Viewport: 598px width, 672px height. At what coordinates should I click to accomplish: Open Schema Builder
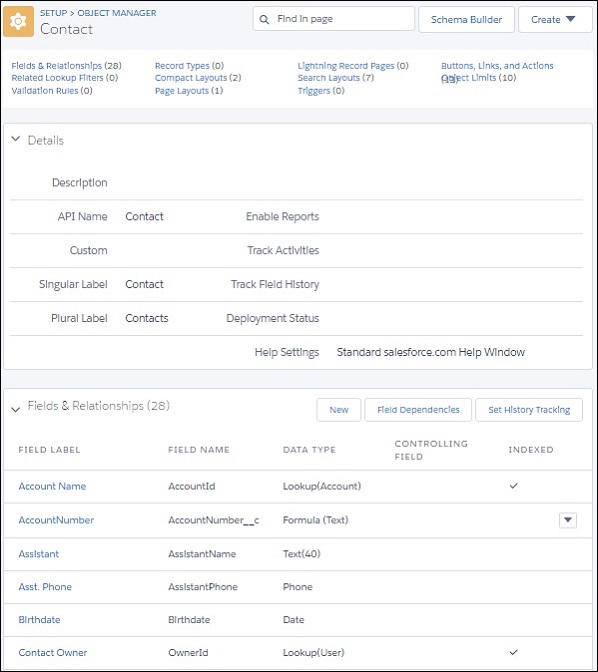tap(466, 19)
